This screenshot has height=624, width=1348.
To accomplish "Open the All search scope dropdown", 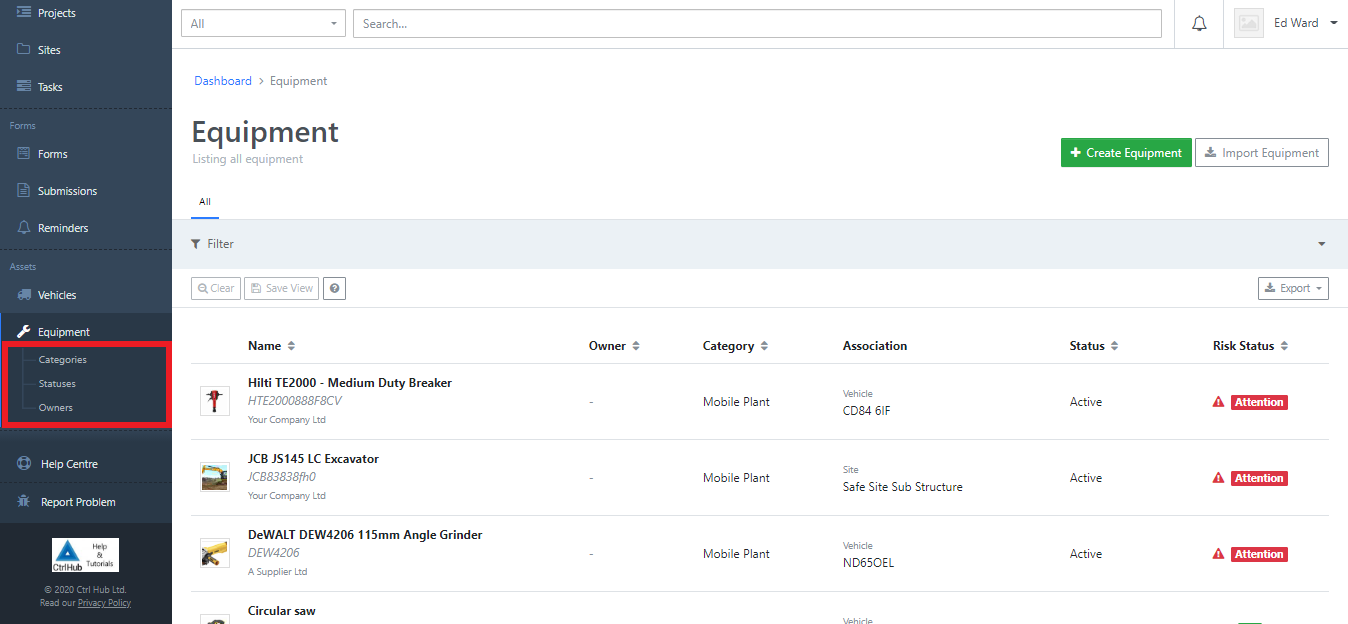I will pyautogui.click(x=263, y=23).
